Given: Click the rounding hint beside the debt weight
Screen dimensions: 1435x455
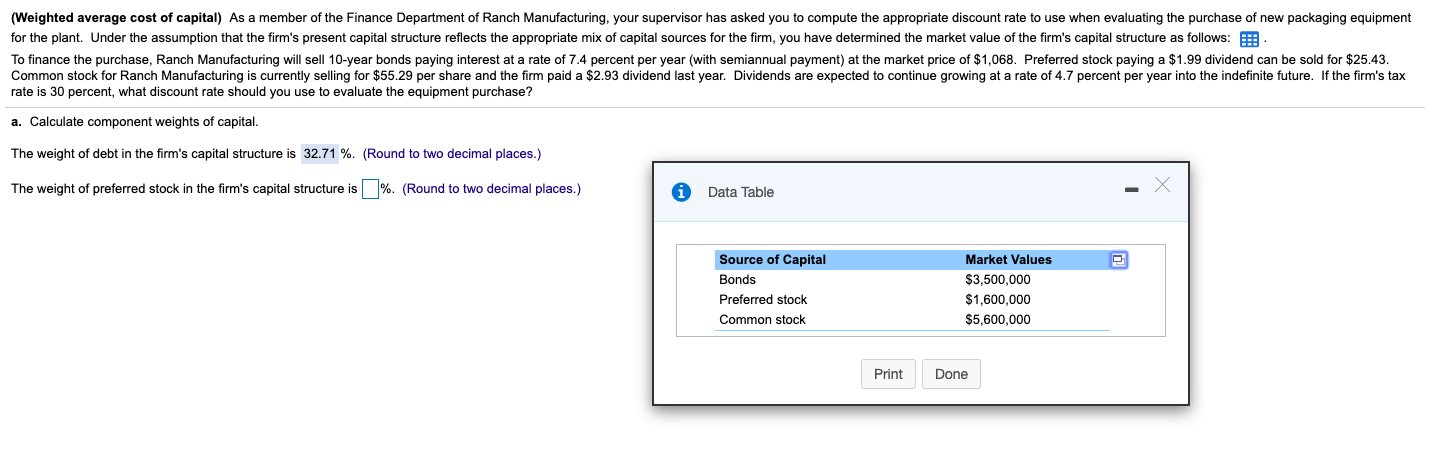Looking at the screenshot, I should tap(452, 154).
